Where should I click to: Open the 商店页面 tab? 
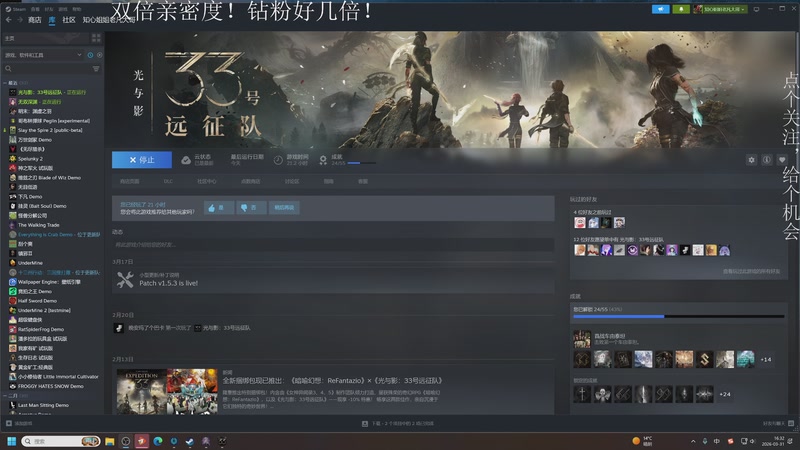tap(130, 181)
